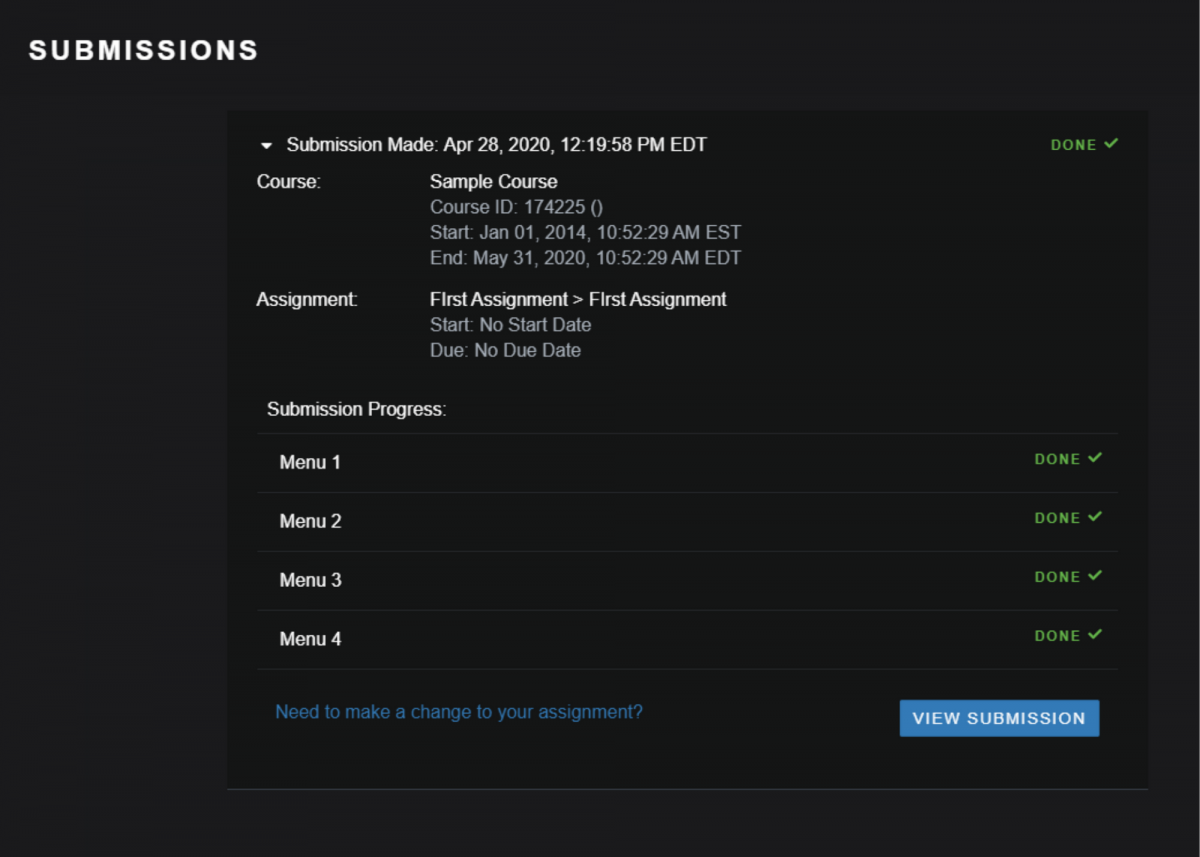
Task: Select the Sample Course name text
Action: coord(493,182)
